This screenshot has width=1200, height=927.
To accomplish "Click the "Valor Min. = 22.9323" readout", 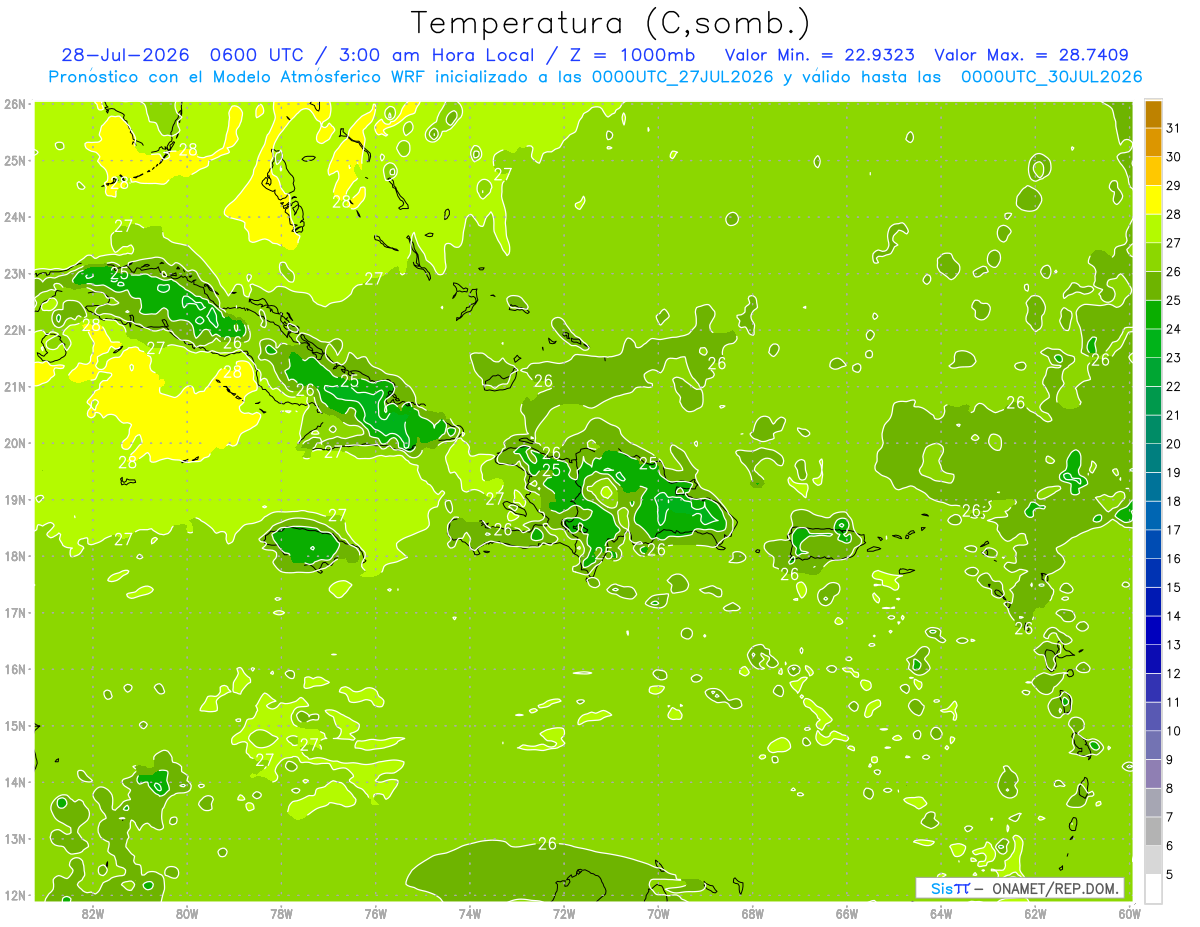I will click(819, 55).
